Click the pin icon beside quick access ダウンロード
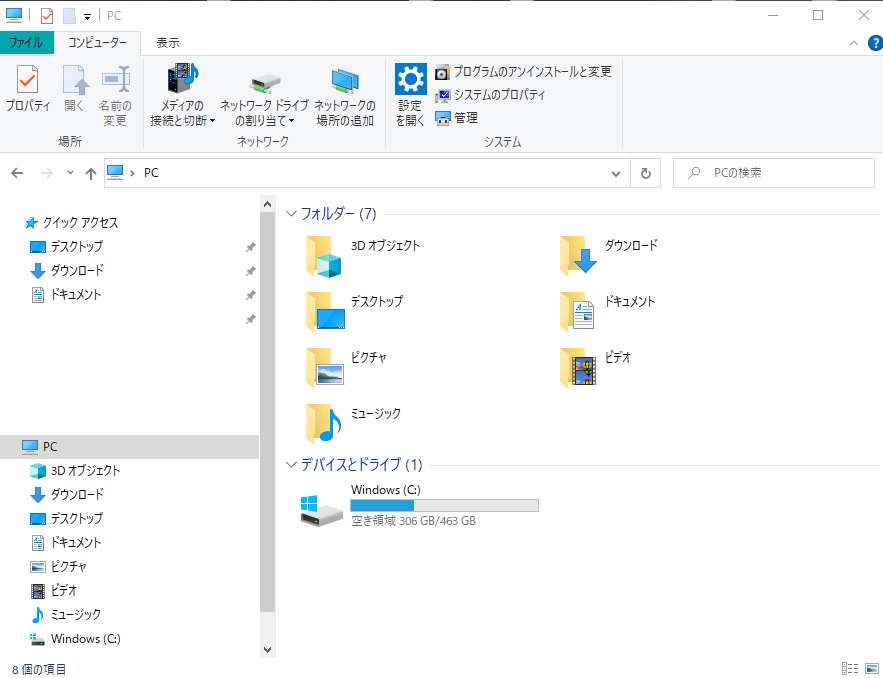The width and height of the screenshot is (883, 678). (x=251, y=271)
